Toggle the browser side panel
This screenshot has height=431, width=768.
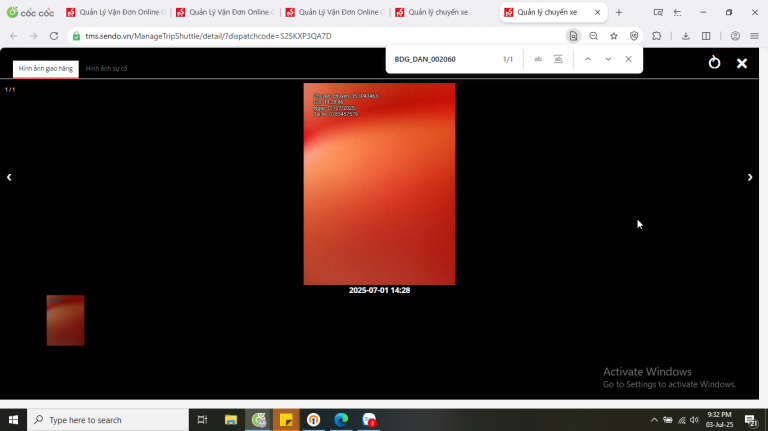point(706,36)
